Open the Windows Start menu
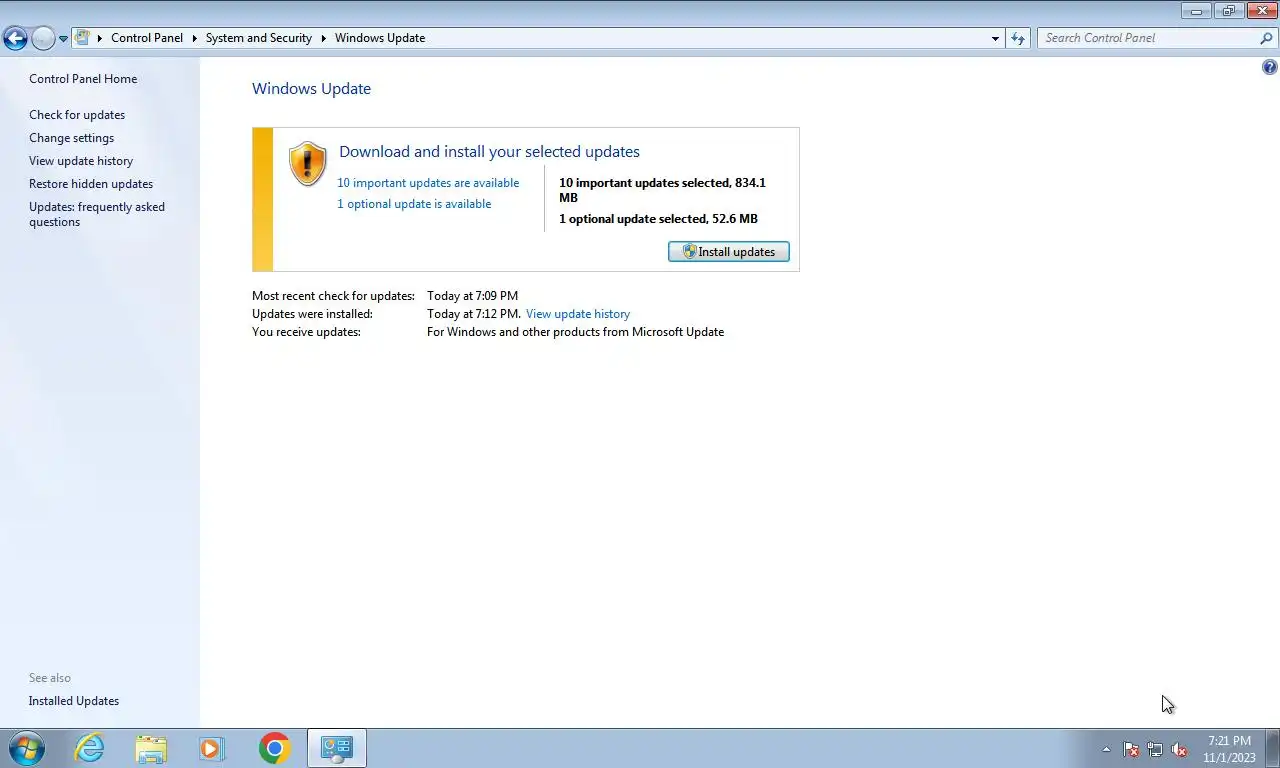The height and width of the screenshot is (768, 1280). (26, 748)
